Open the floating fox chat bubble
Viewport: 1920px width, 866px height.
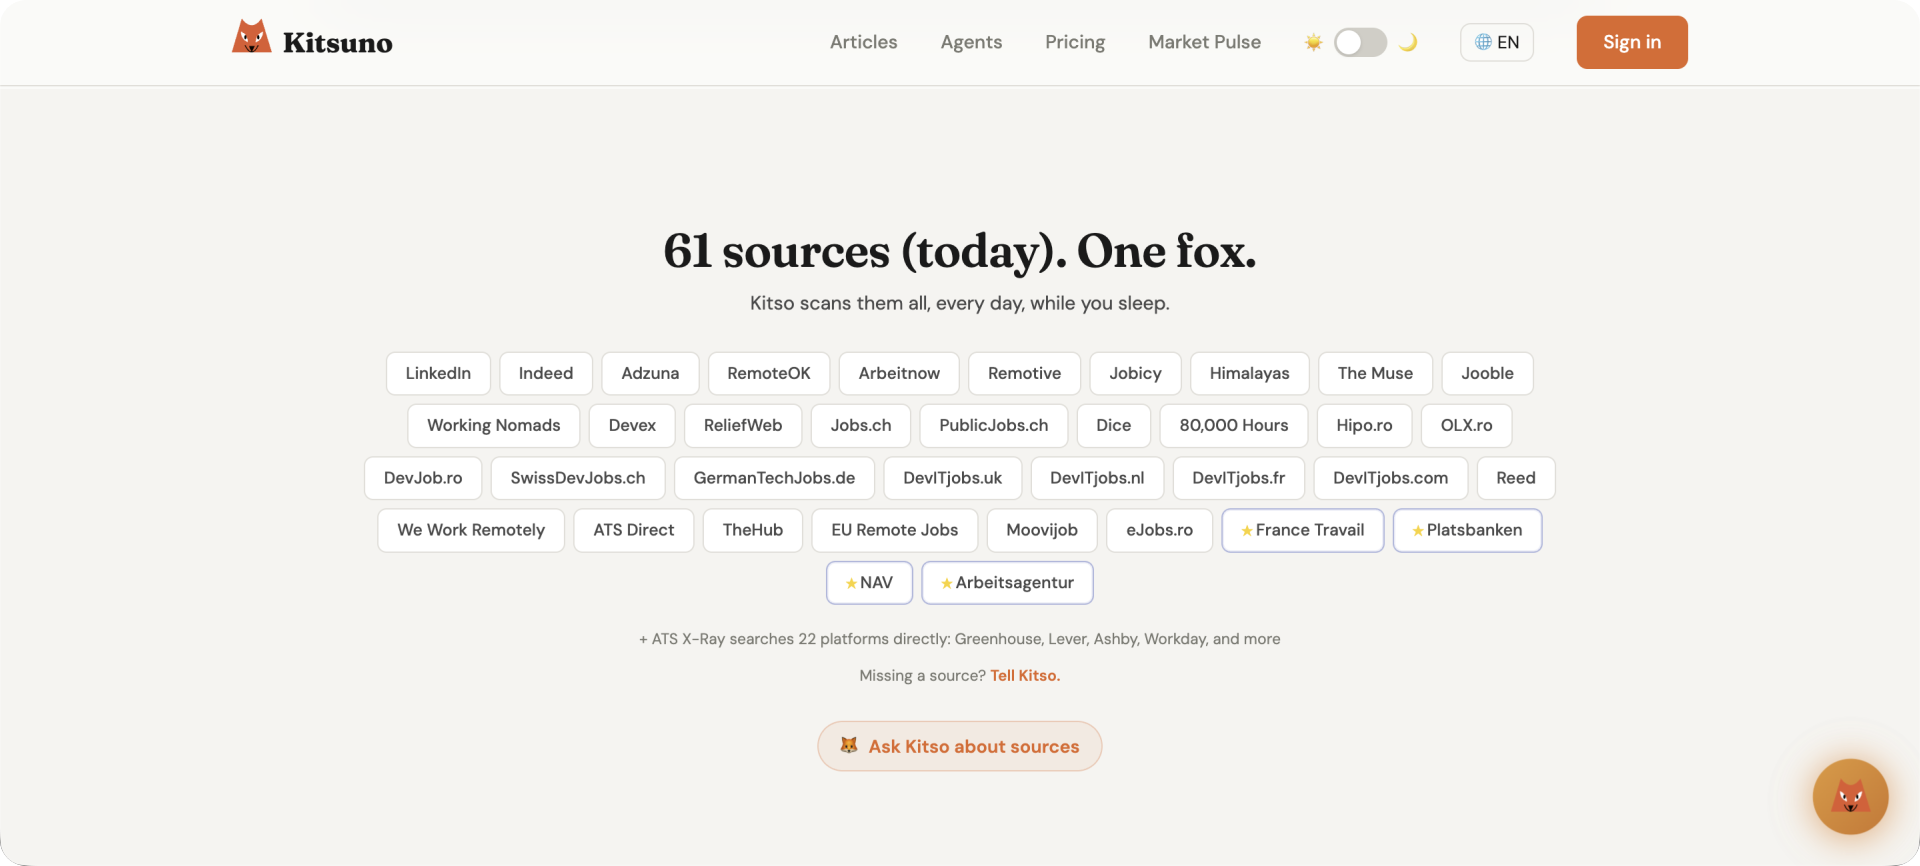(1850, 797)
